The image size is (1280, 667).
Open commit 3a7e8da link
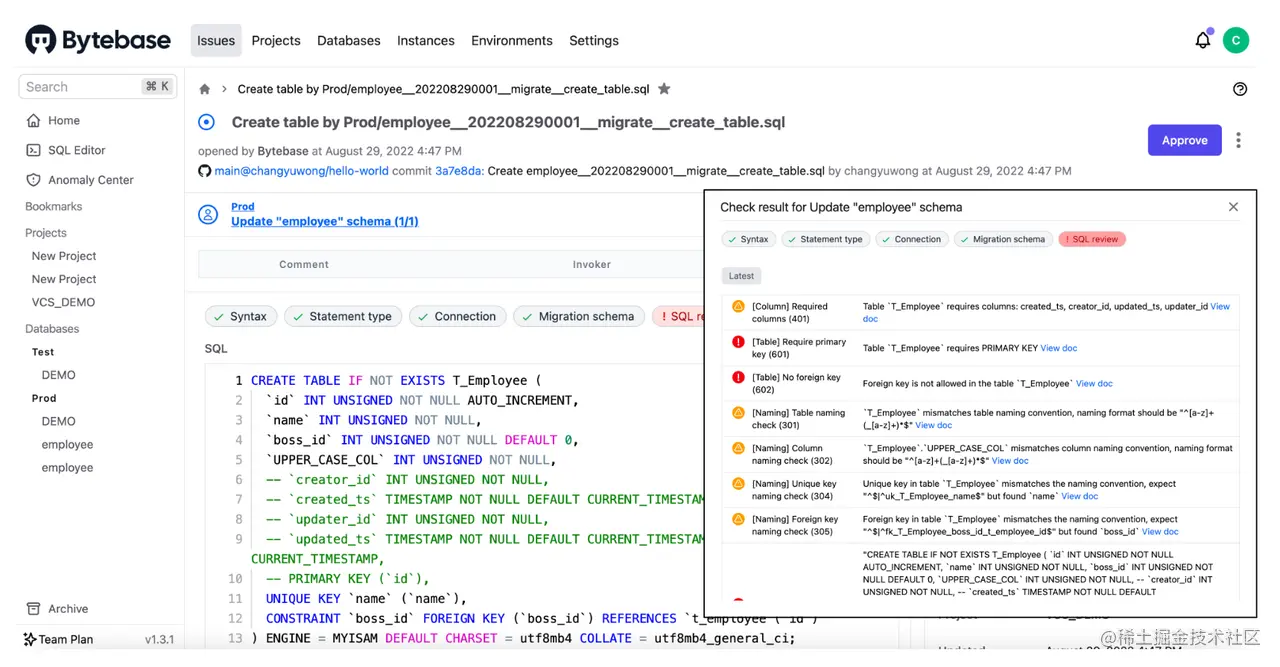(x=457, y=171)
